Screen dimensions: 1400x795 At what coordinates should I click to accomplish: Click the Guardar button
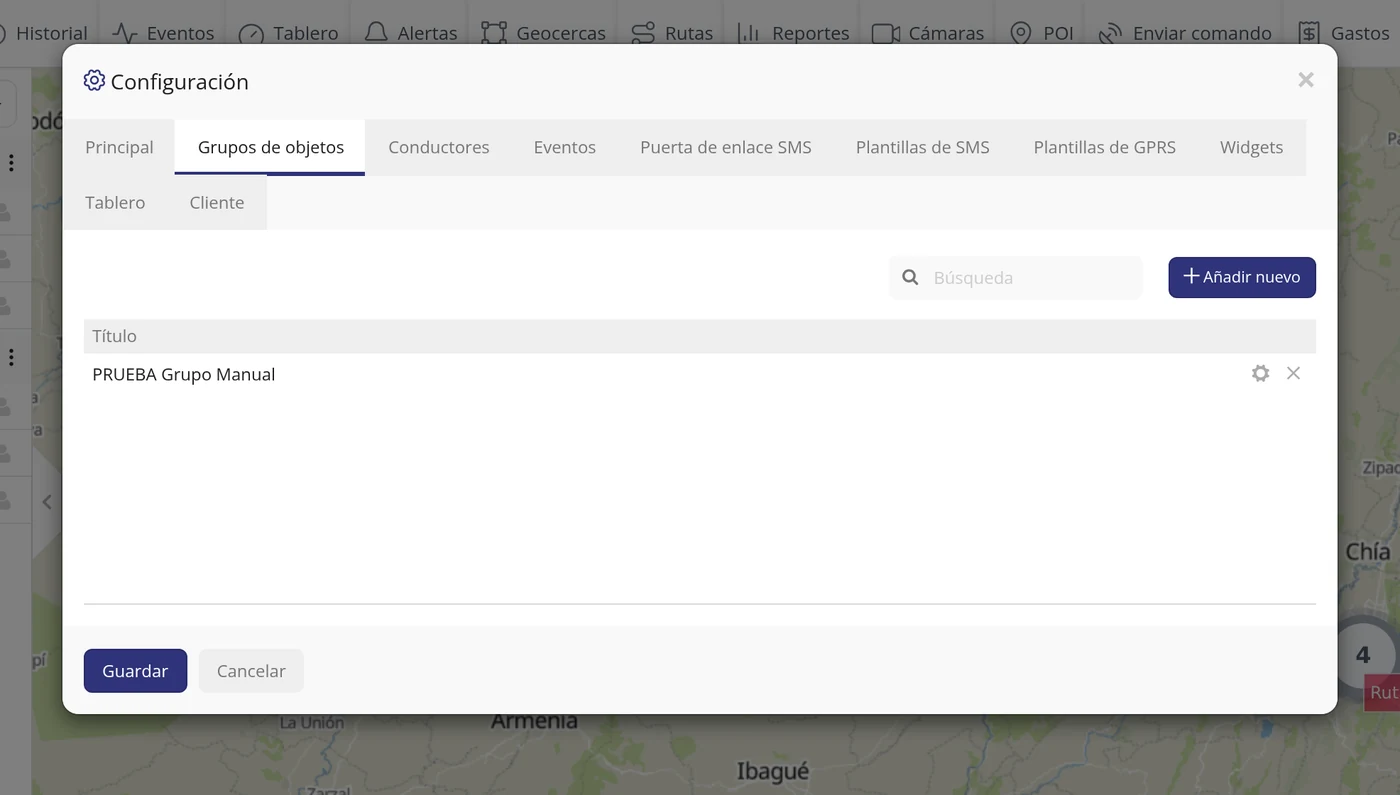click(x=135, y=671)
